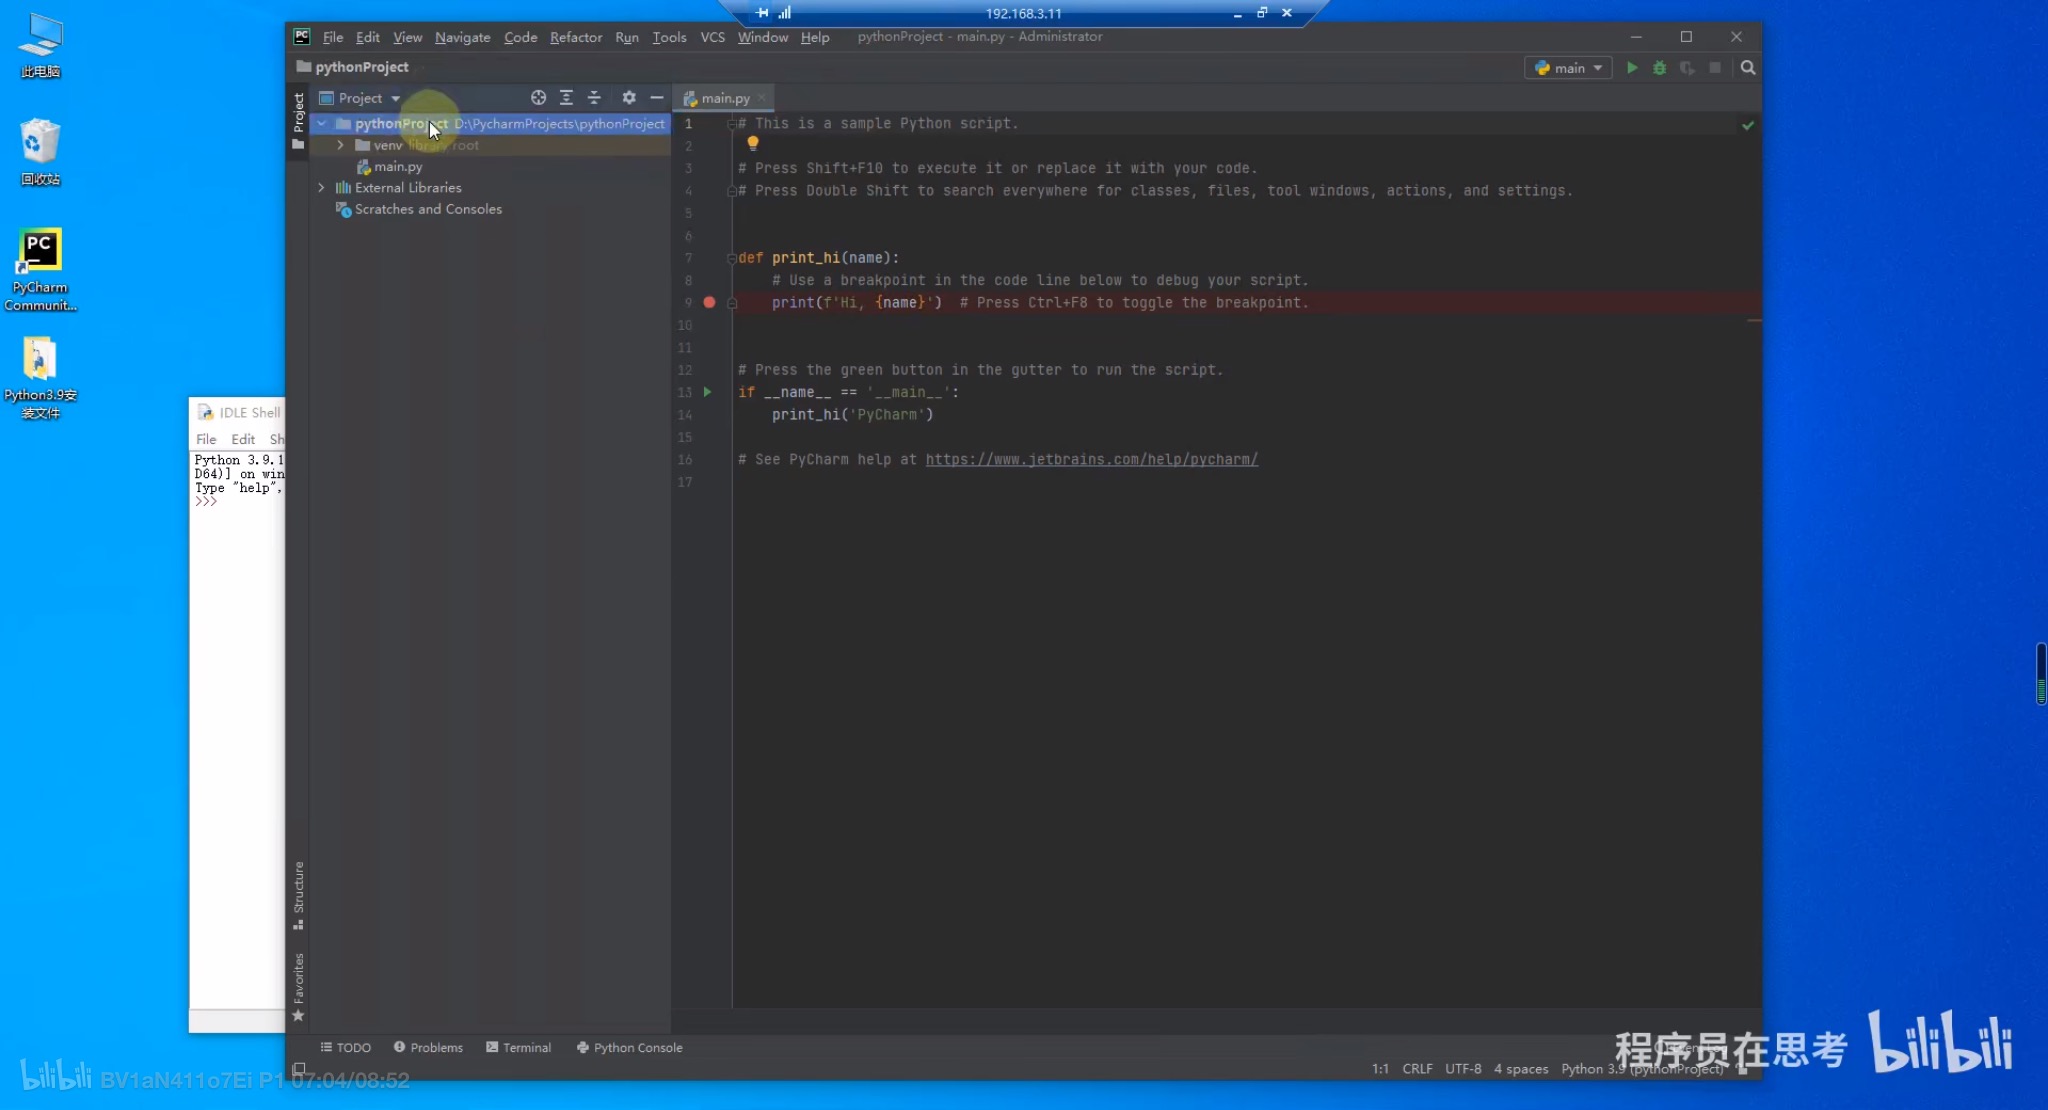Open the Refactor menu

[576, 37]
